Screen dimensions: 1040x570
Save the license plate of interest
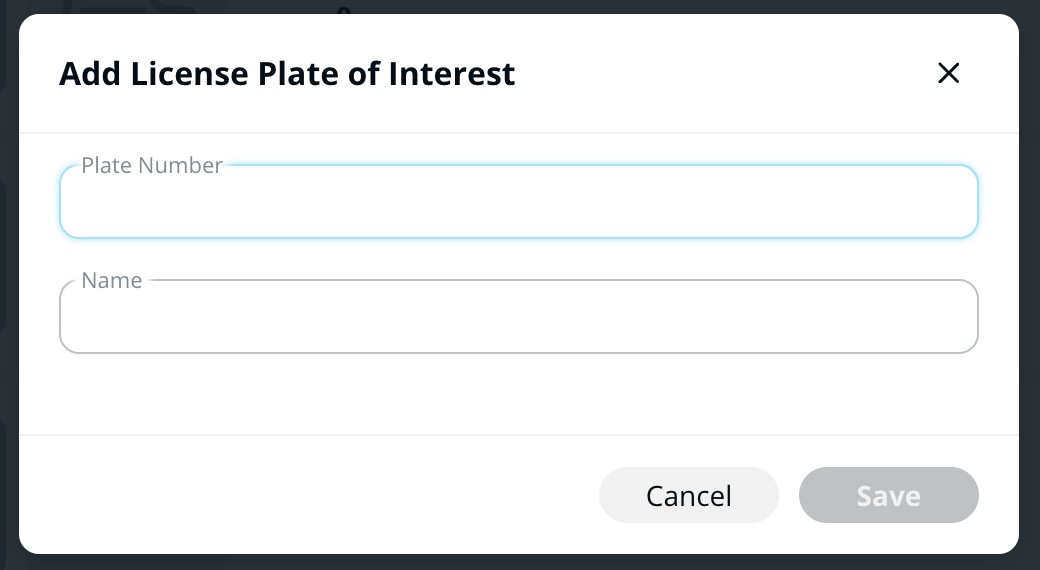(x=888, y=495)
